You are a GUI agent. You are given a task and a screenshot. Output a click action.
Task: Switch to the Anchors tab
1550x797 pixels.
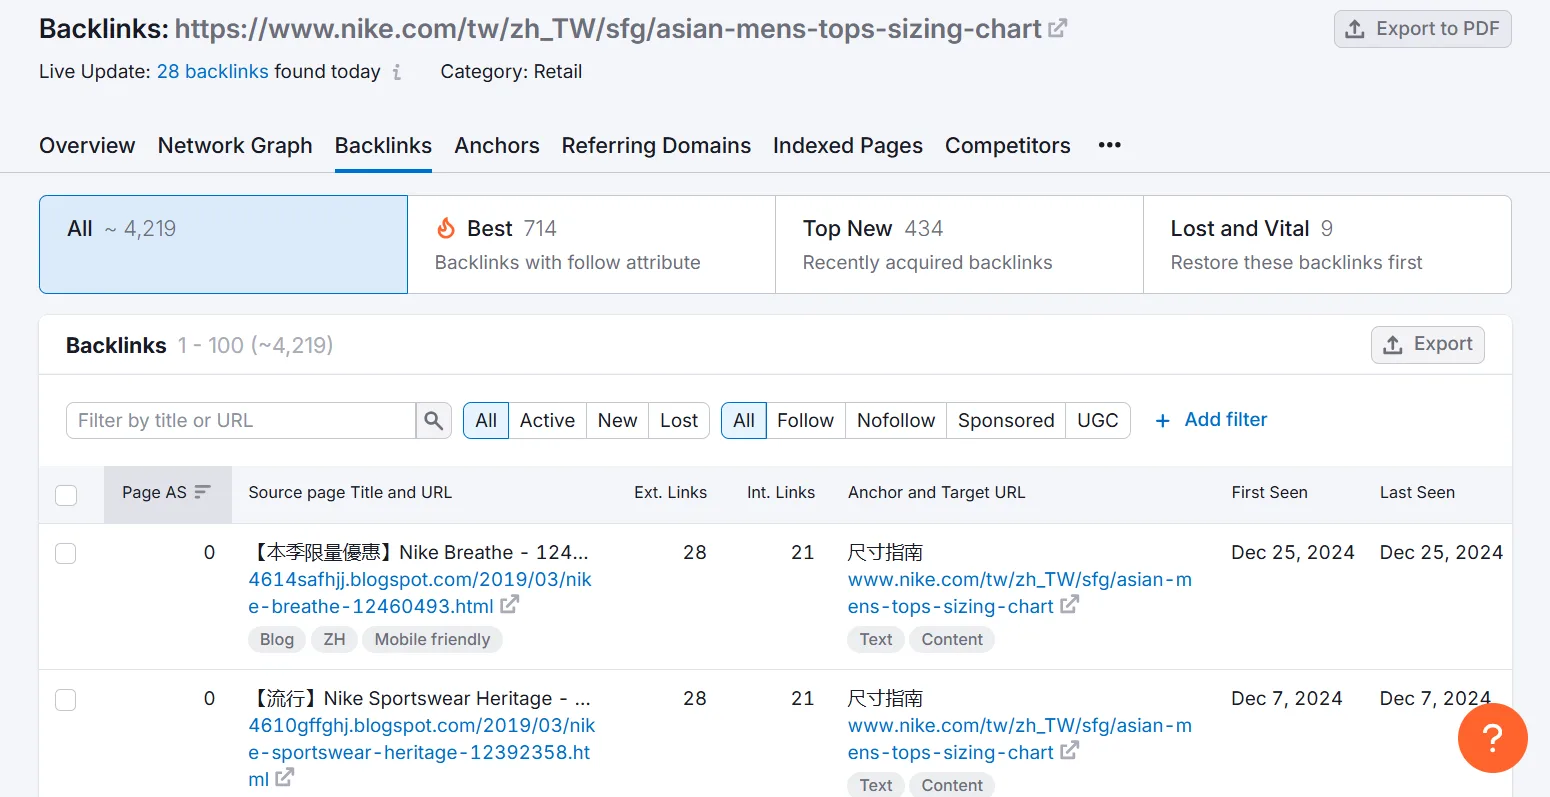[x=497, y=145]
